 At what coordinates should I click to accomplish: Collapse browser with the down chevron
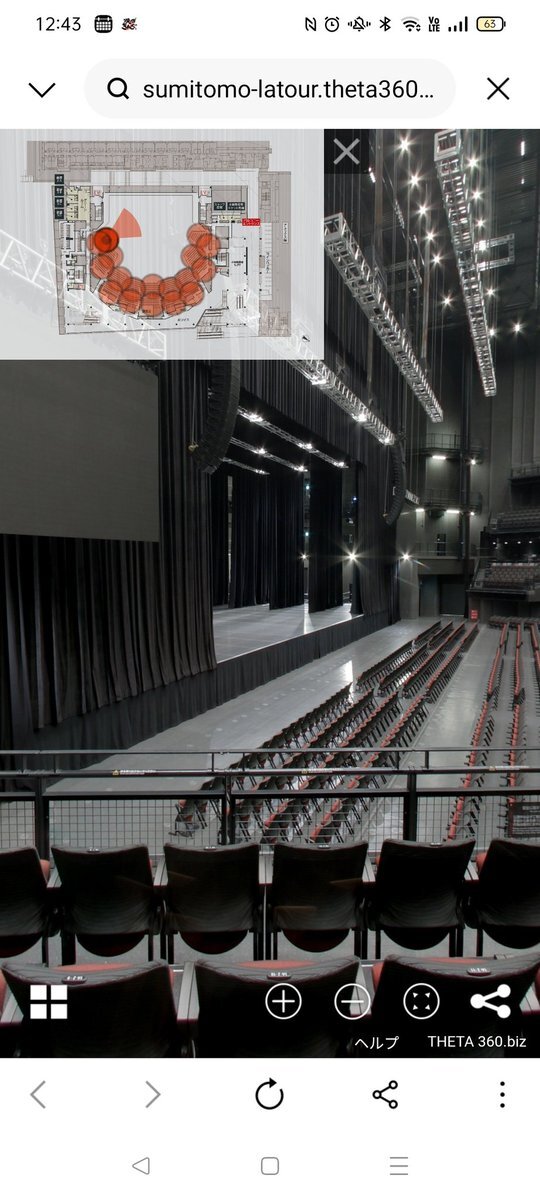pyautogui.click(x=42, y=89)
